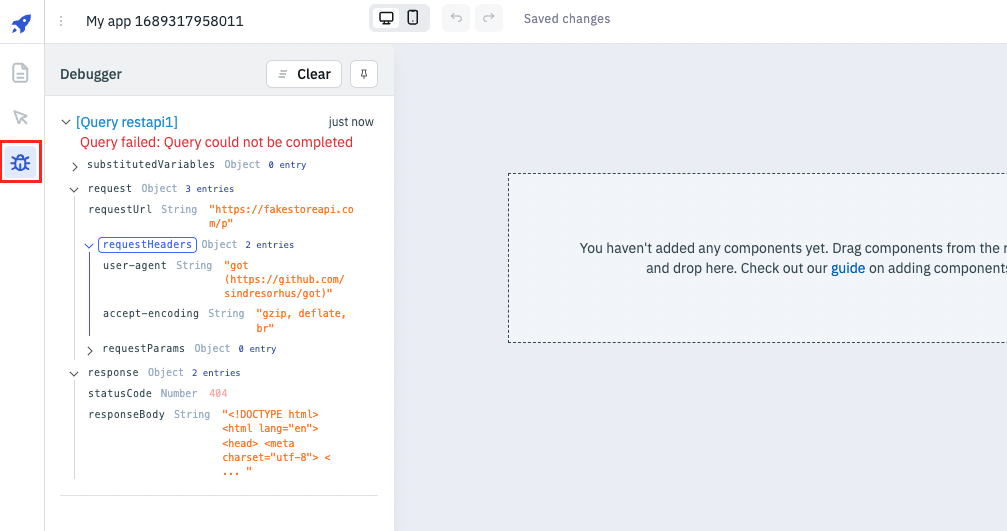Screen dimensions: 1007x531
Task: Collapse the requestHeaders node
Action: 89,245
